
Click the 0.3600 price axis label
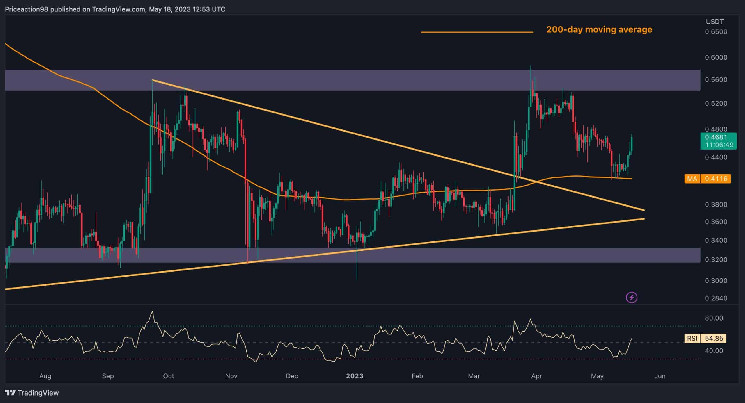[716, 222]
